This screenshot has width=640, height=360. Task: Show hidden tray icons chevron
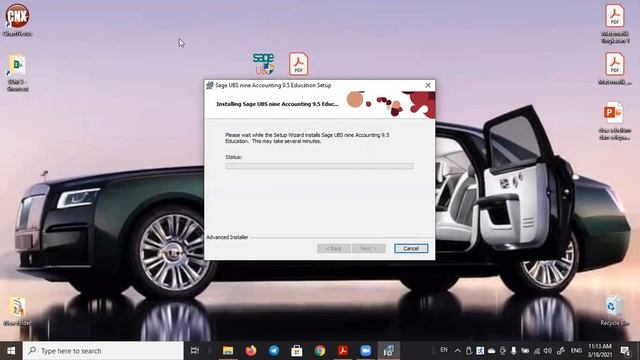click(x=458, y=351)
